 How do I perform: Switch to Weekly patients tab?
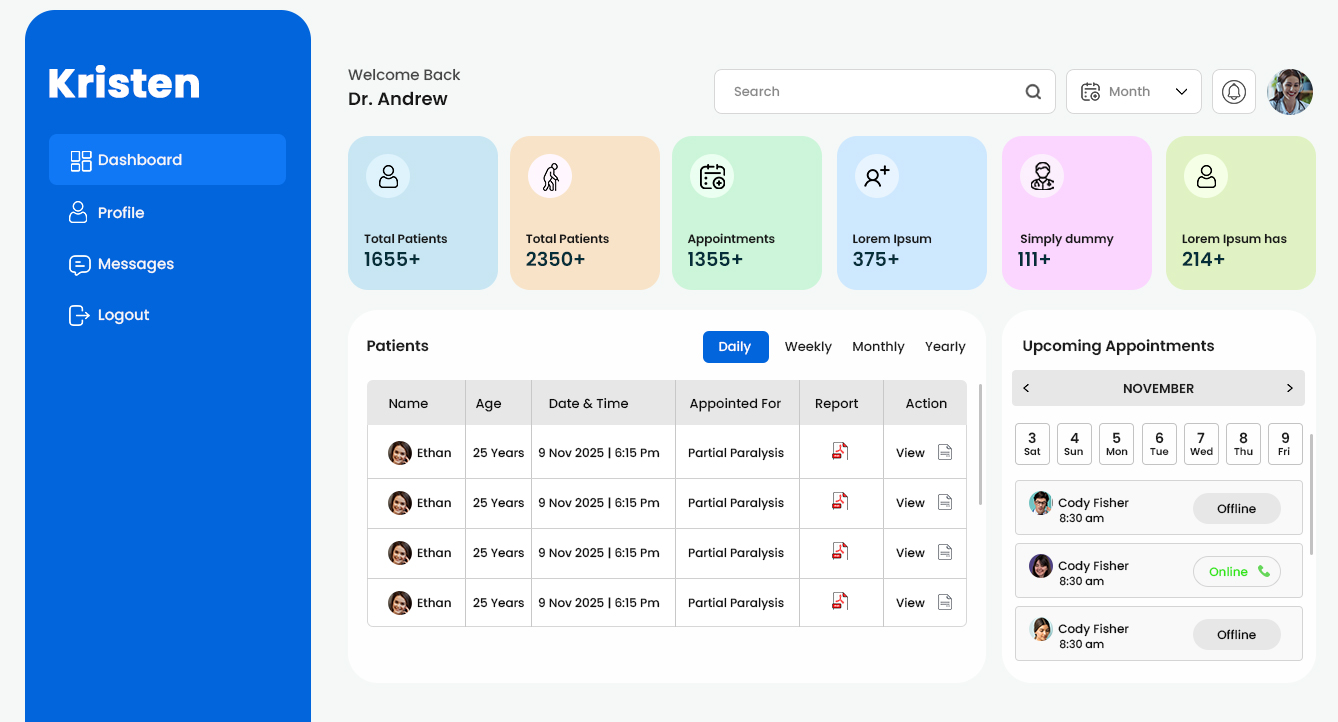[808, 347]
